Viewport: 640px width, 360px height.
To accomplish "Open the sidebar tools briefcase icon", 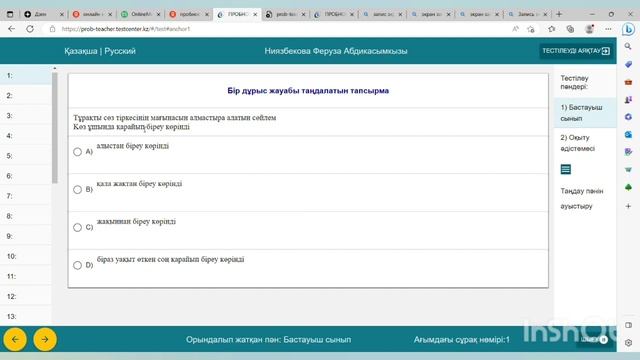I will click(628, 82).
